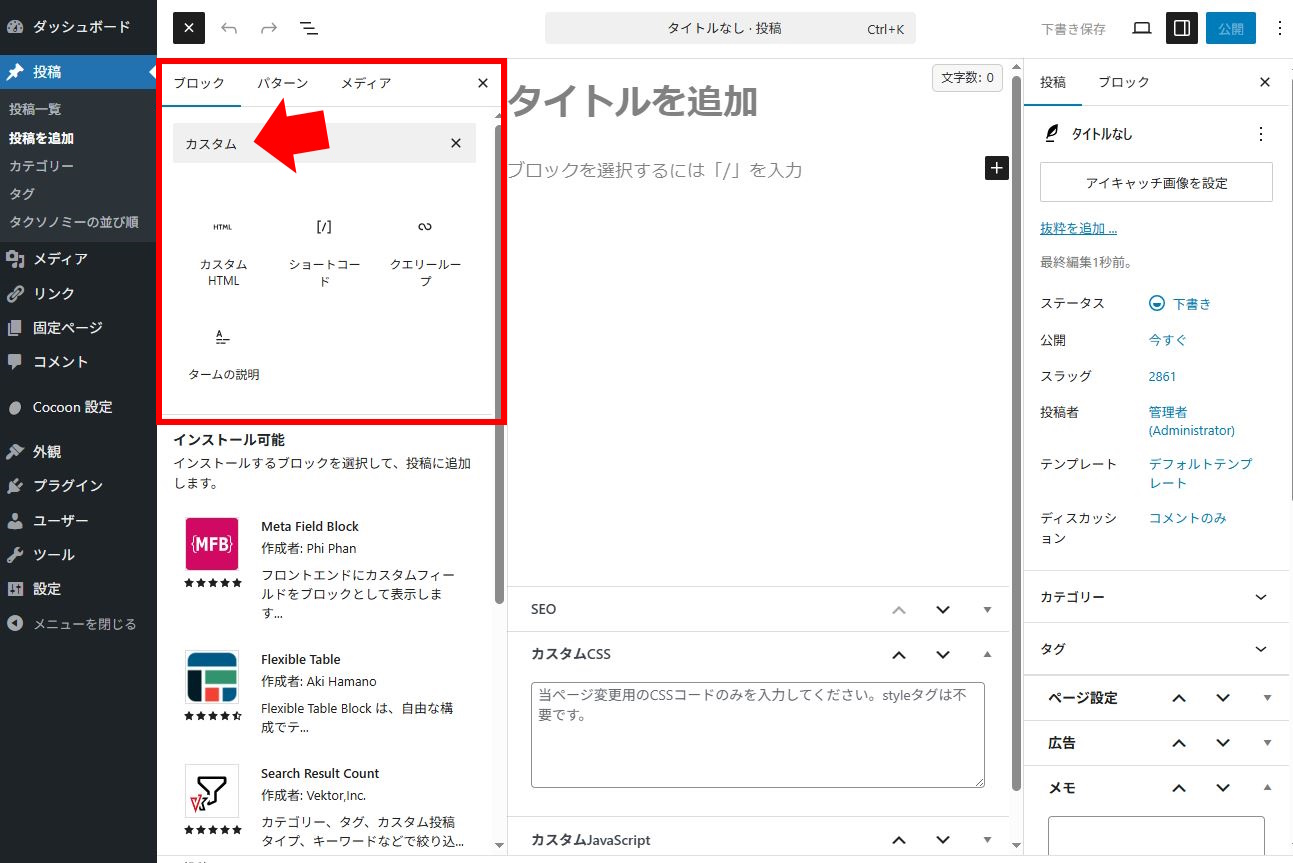The image size is (1293, 863).
Task: Open the preview laptop icon
Action: point(1142,28)
